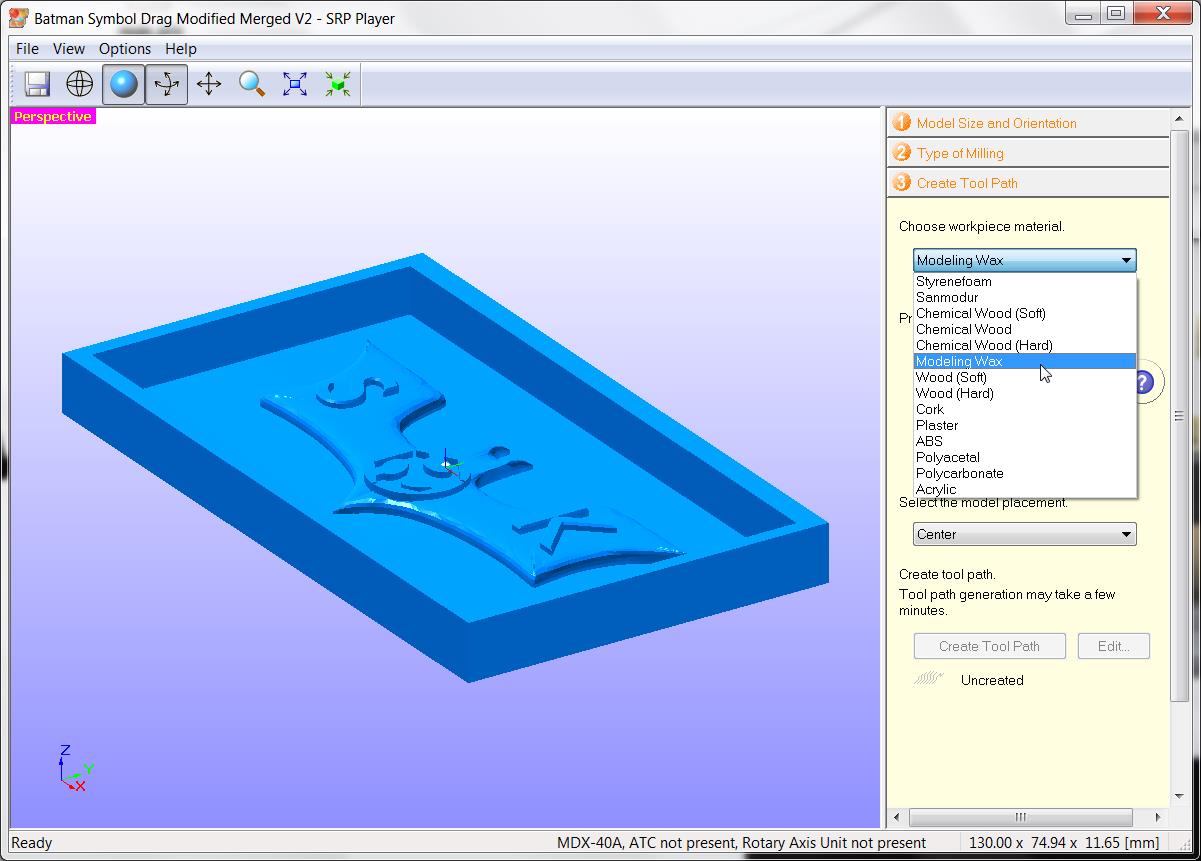
Task: Click the XYZ axis indicator
Action: pos(74,768)
